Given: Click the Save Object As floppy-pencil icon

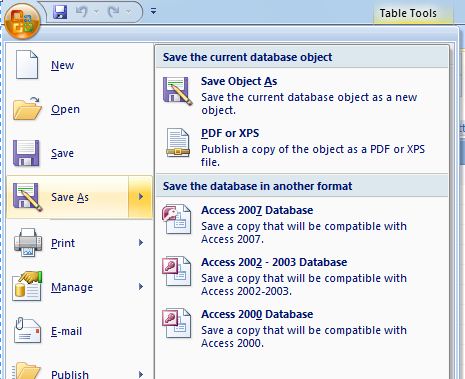Looking at the screenshot, I should click(x=177, y=91).
